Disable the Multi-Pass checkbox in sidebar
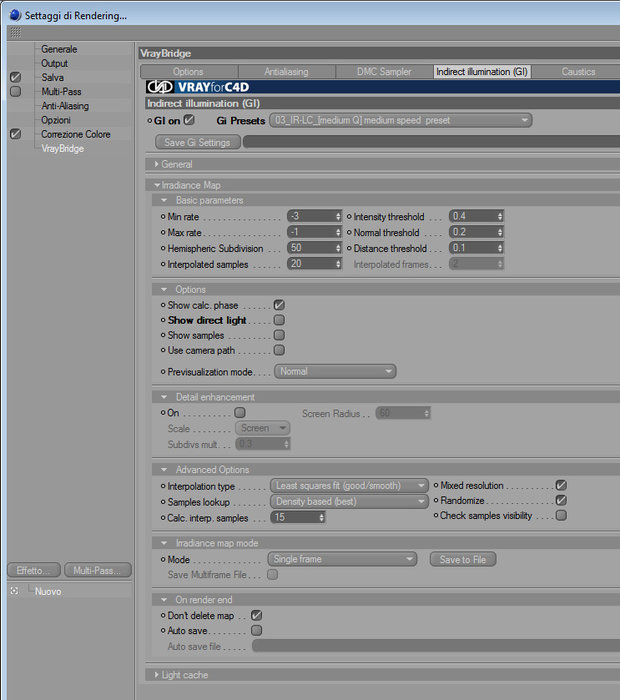 tap(15, 92)
